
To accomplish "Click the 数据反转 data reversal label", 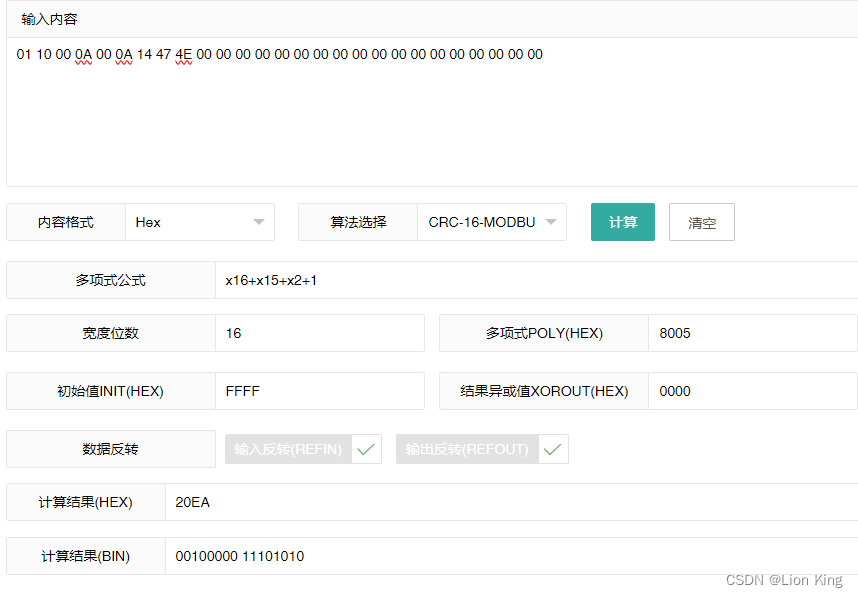I will [109, 449].
